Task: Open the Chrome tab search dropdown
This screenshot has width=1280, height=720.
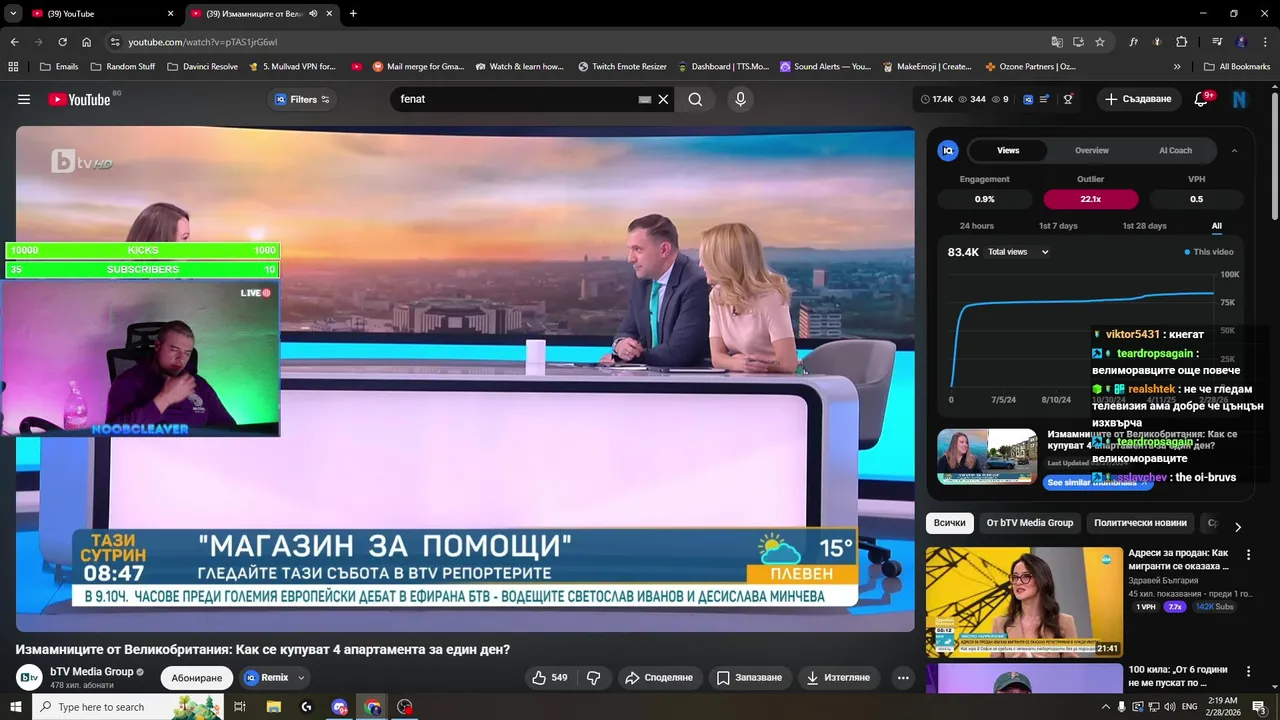Action: pos(13,14)
